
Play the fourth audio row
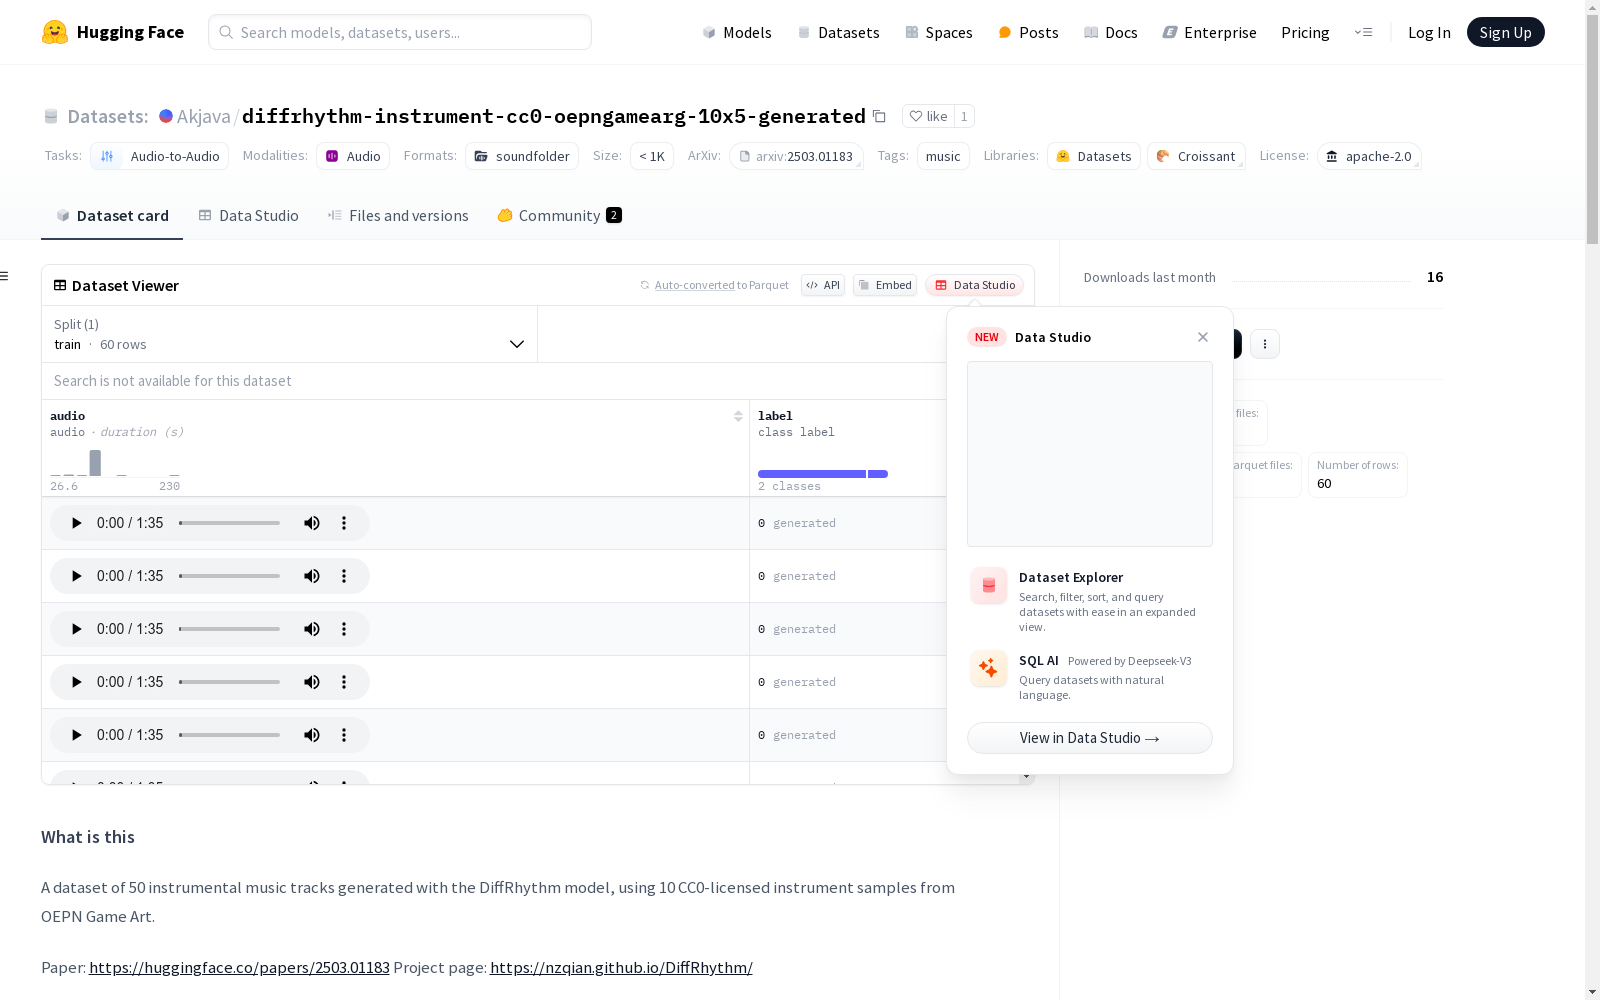click(x=76, y=682)
